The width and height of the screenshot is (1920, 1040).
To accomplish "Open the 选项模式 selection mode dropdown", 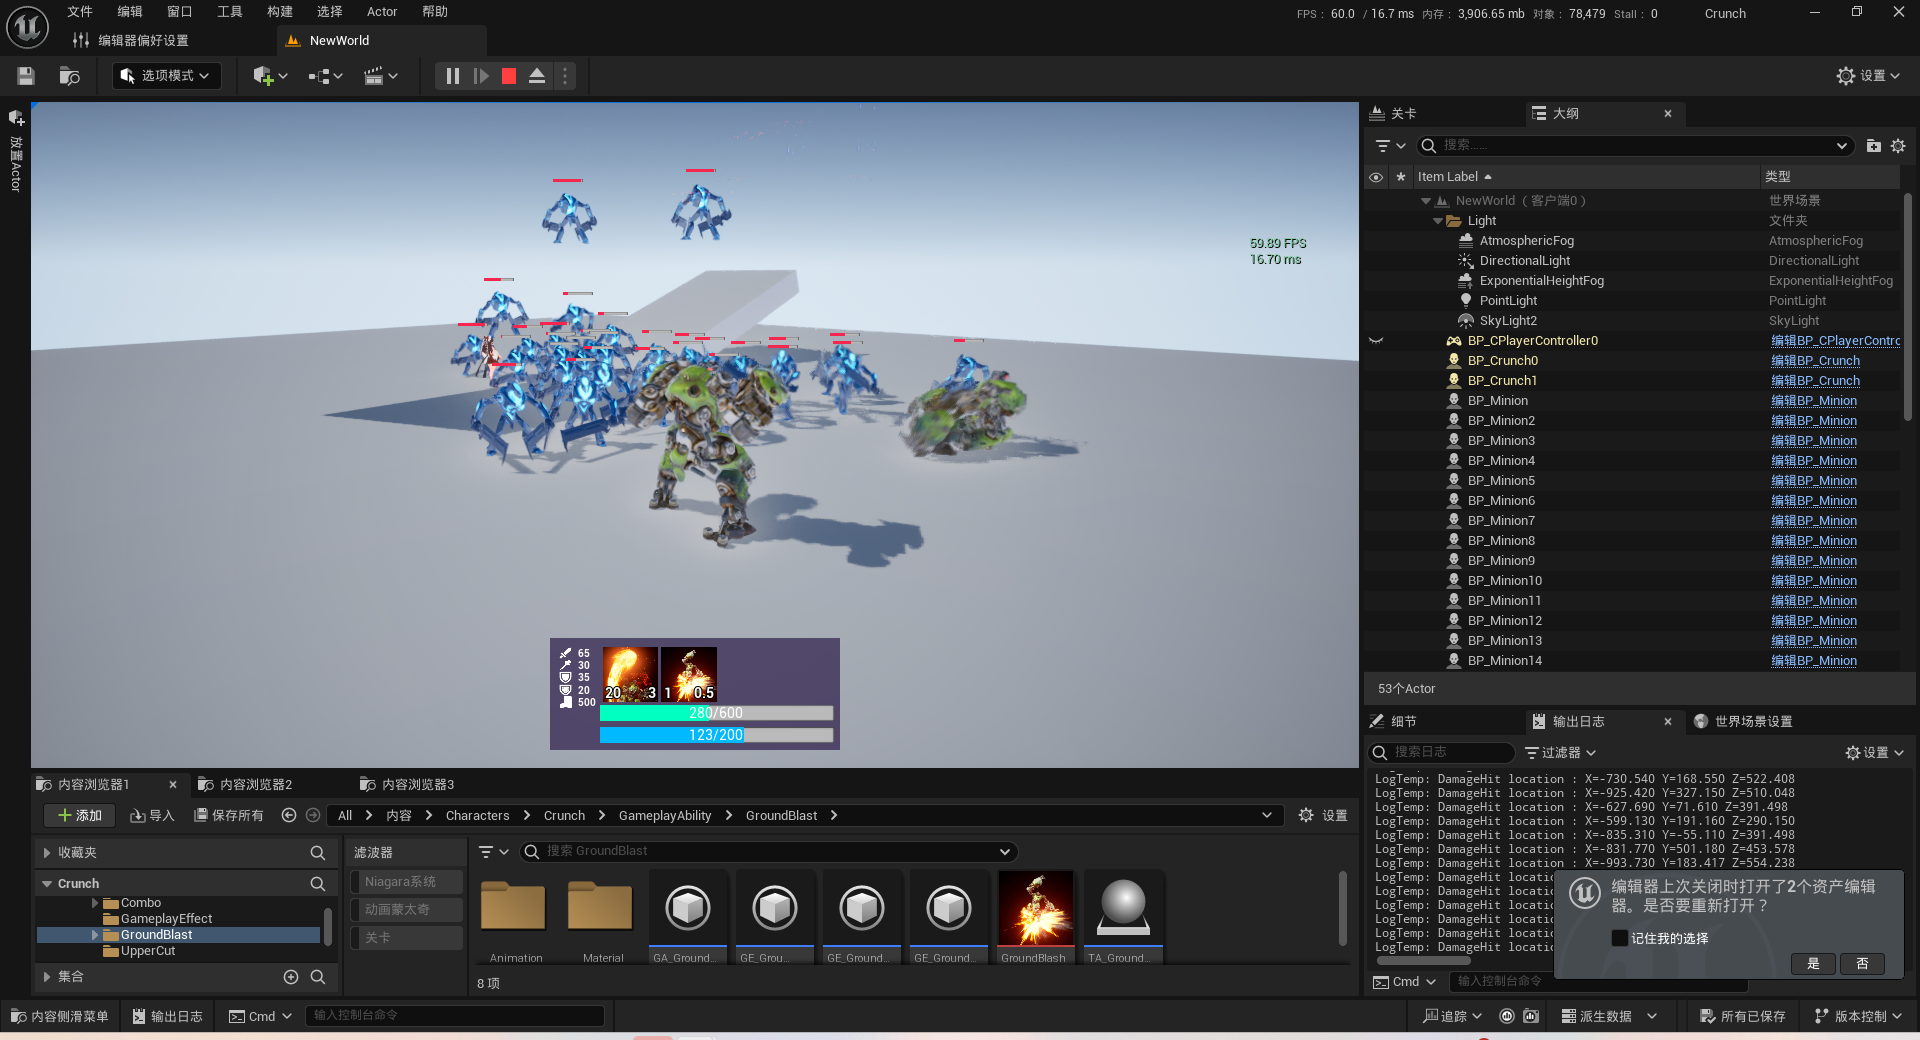I will tap(165, 76).
